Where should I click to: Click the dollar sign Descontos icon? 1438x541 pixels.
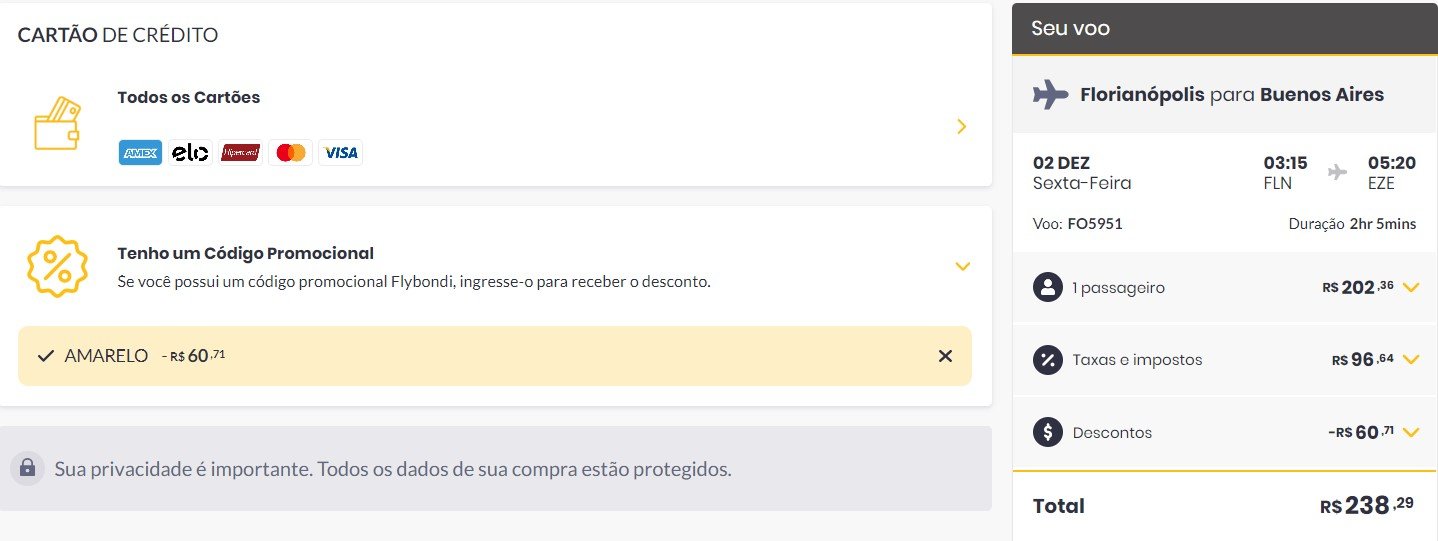click(1047, 432)
